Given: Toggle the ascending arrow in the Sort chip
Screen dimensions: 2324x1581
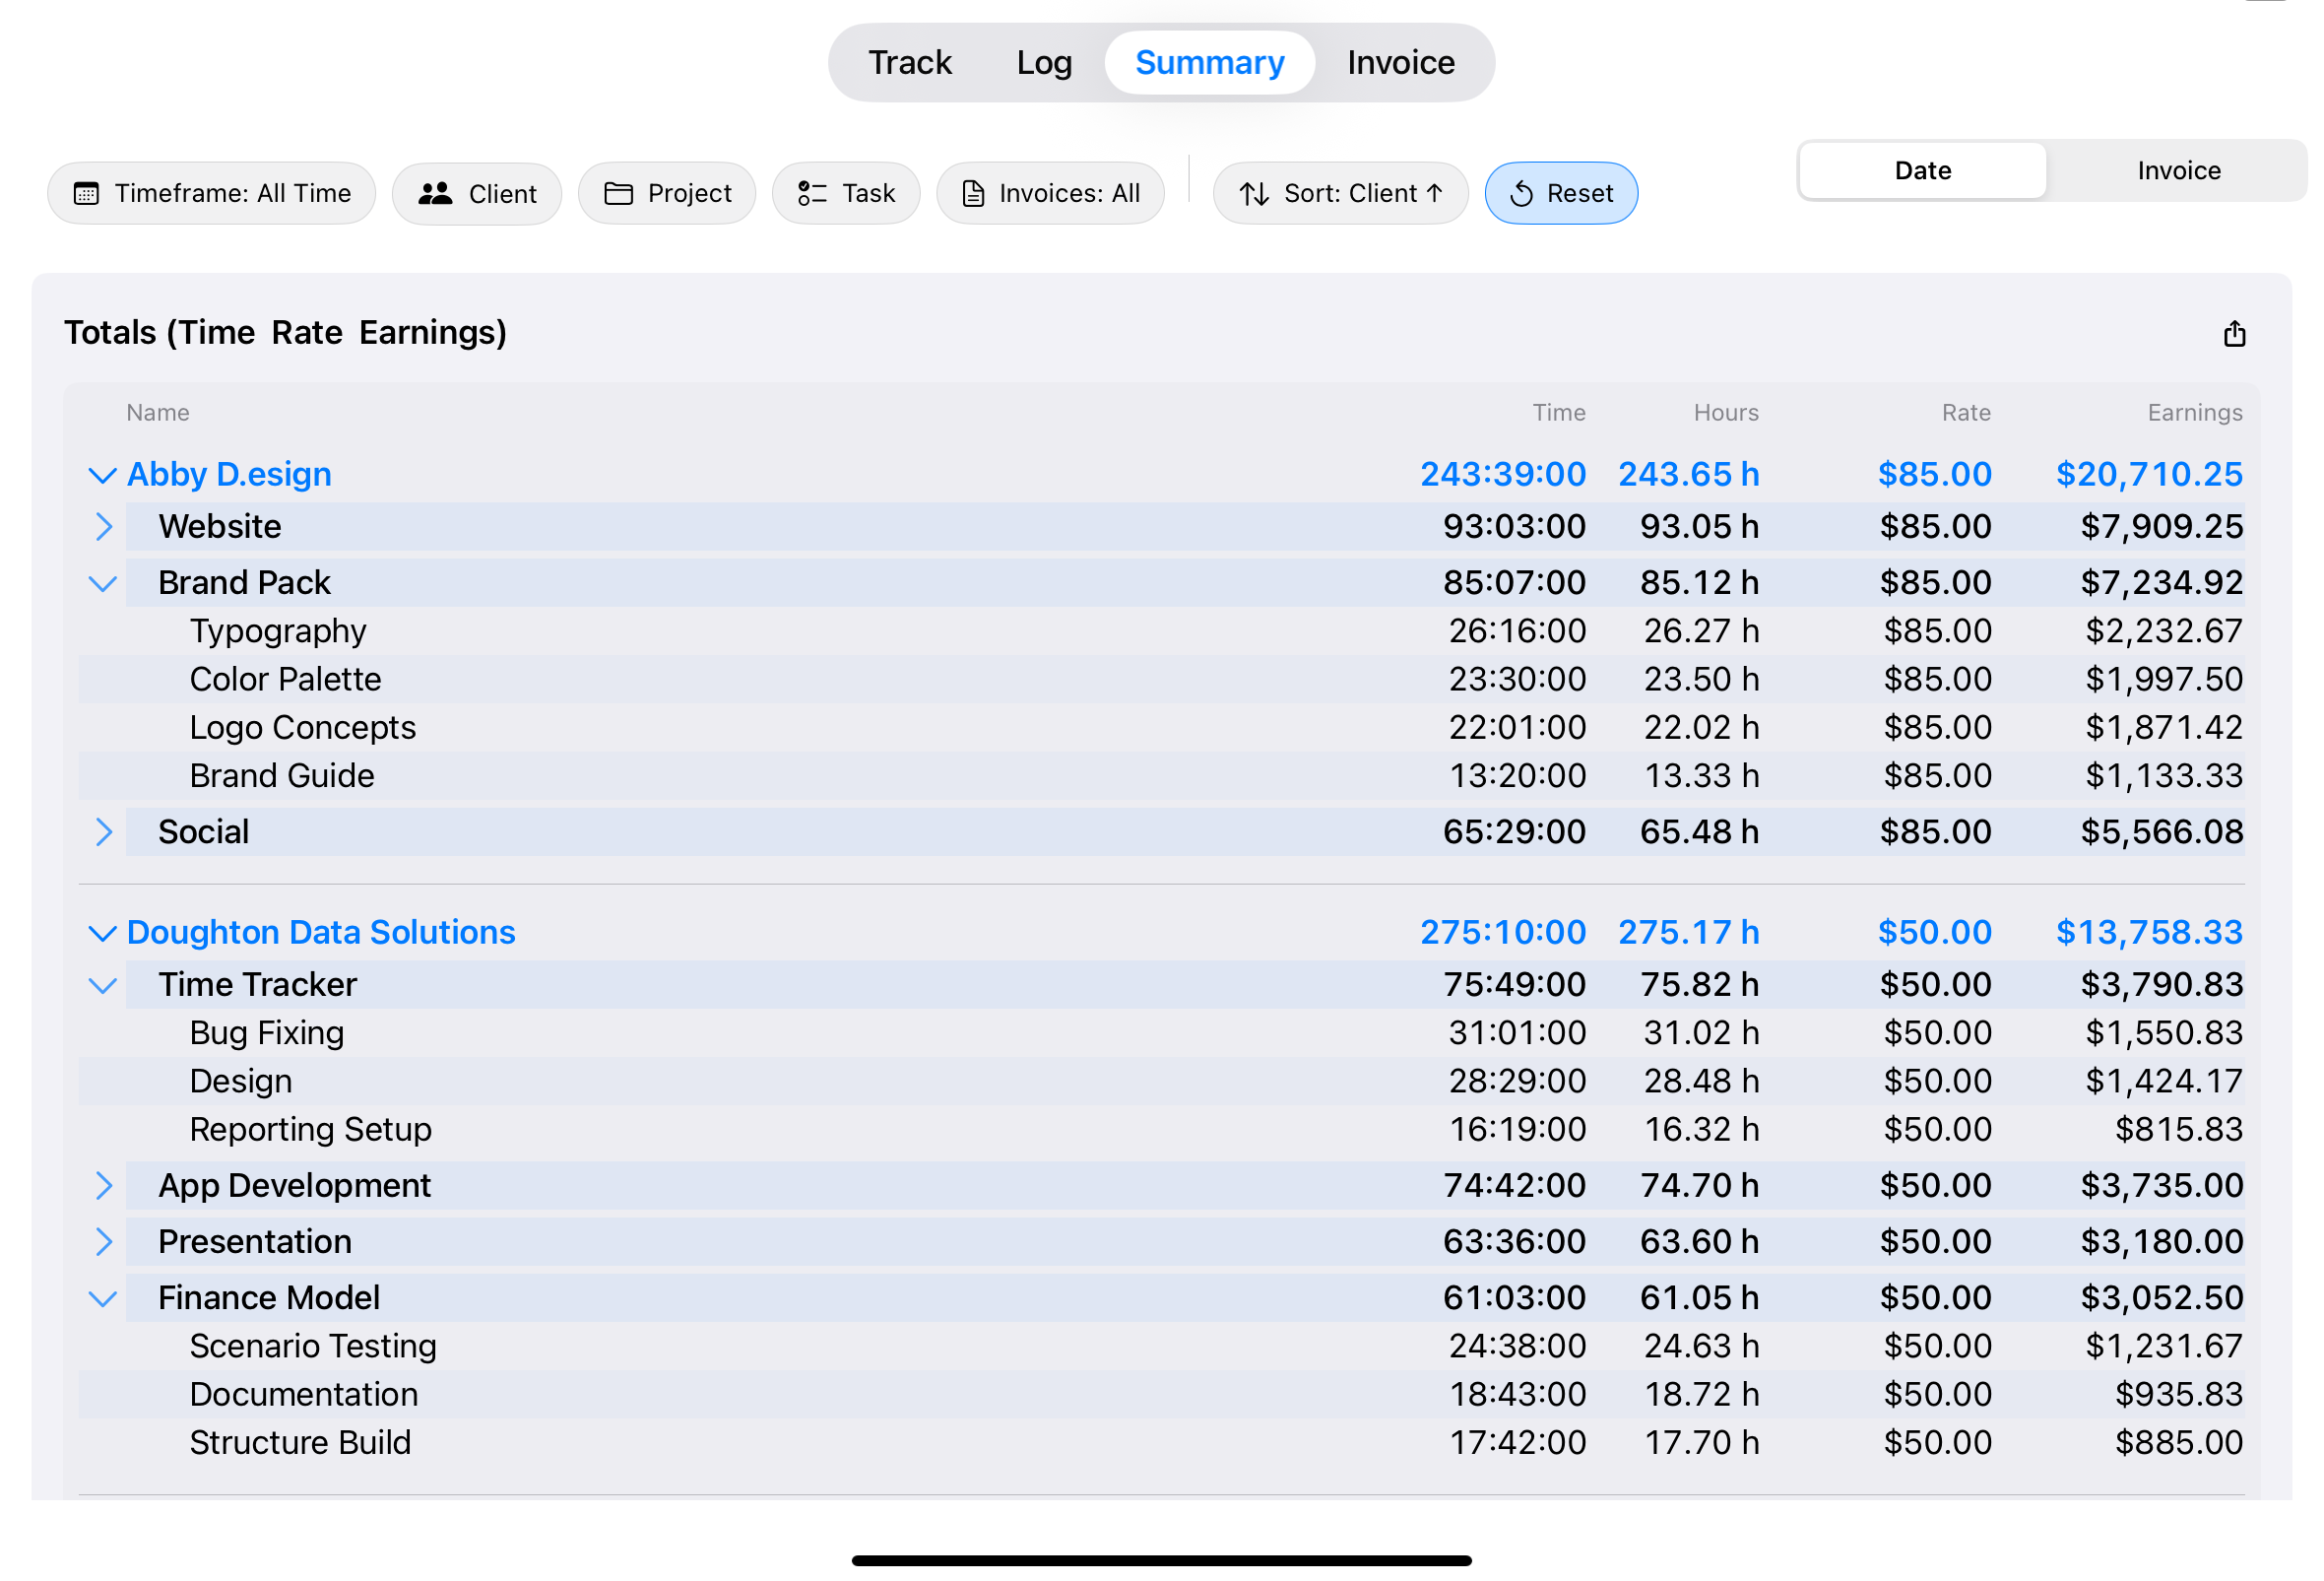Looking at the screenshot, I should (x=1434, y=193).
